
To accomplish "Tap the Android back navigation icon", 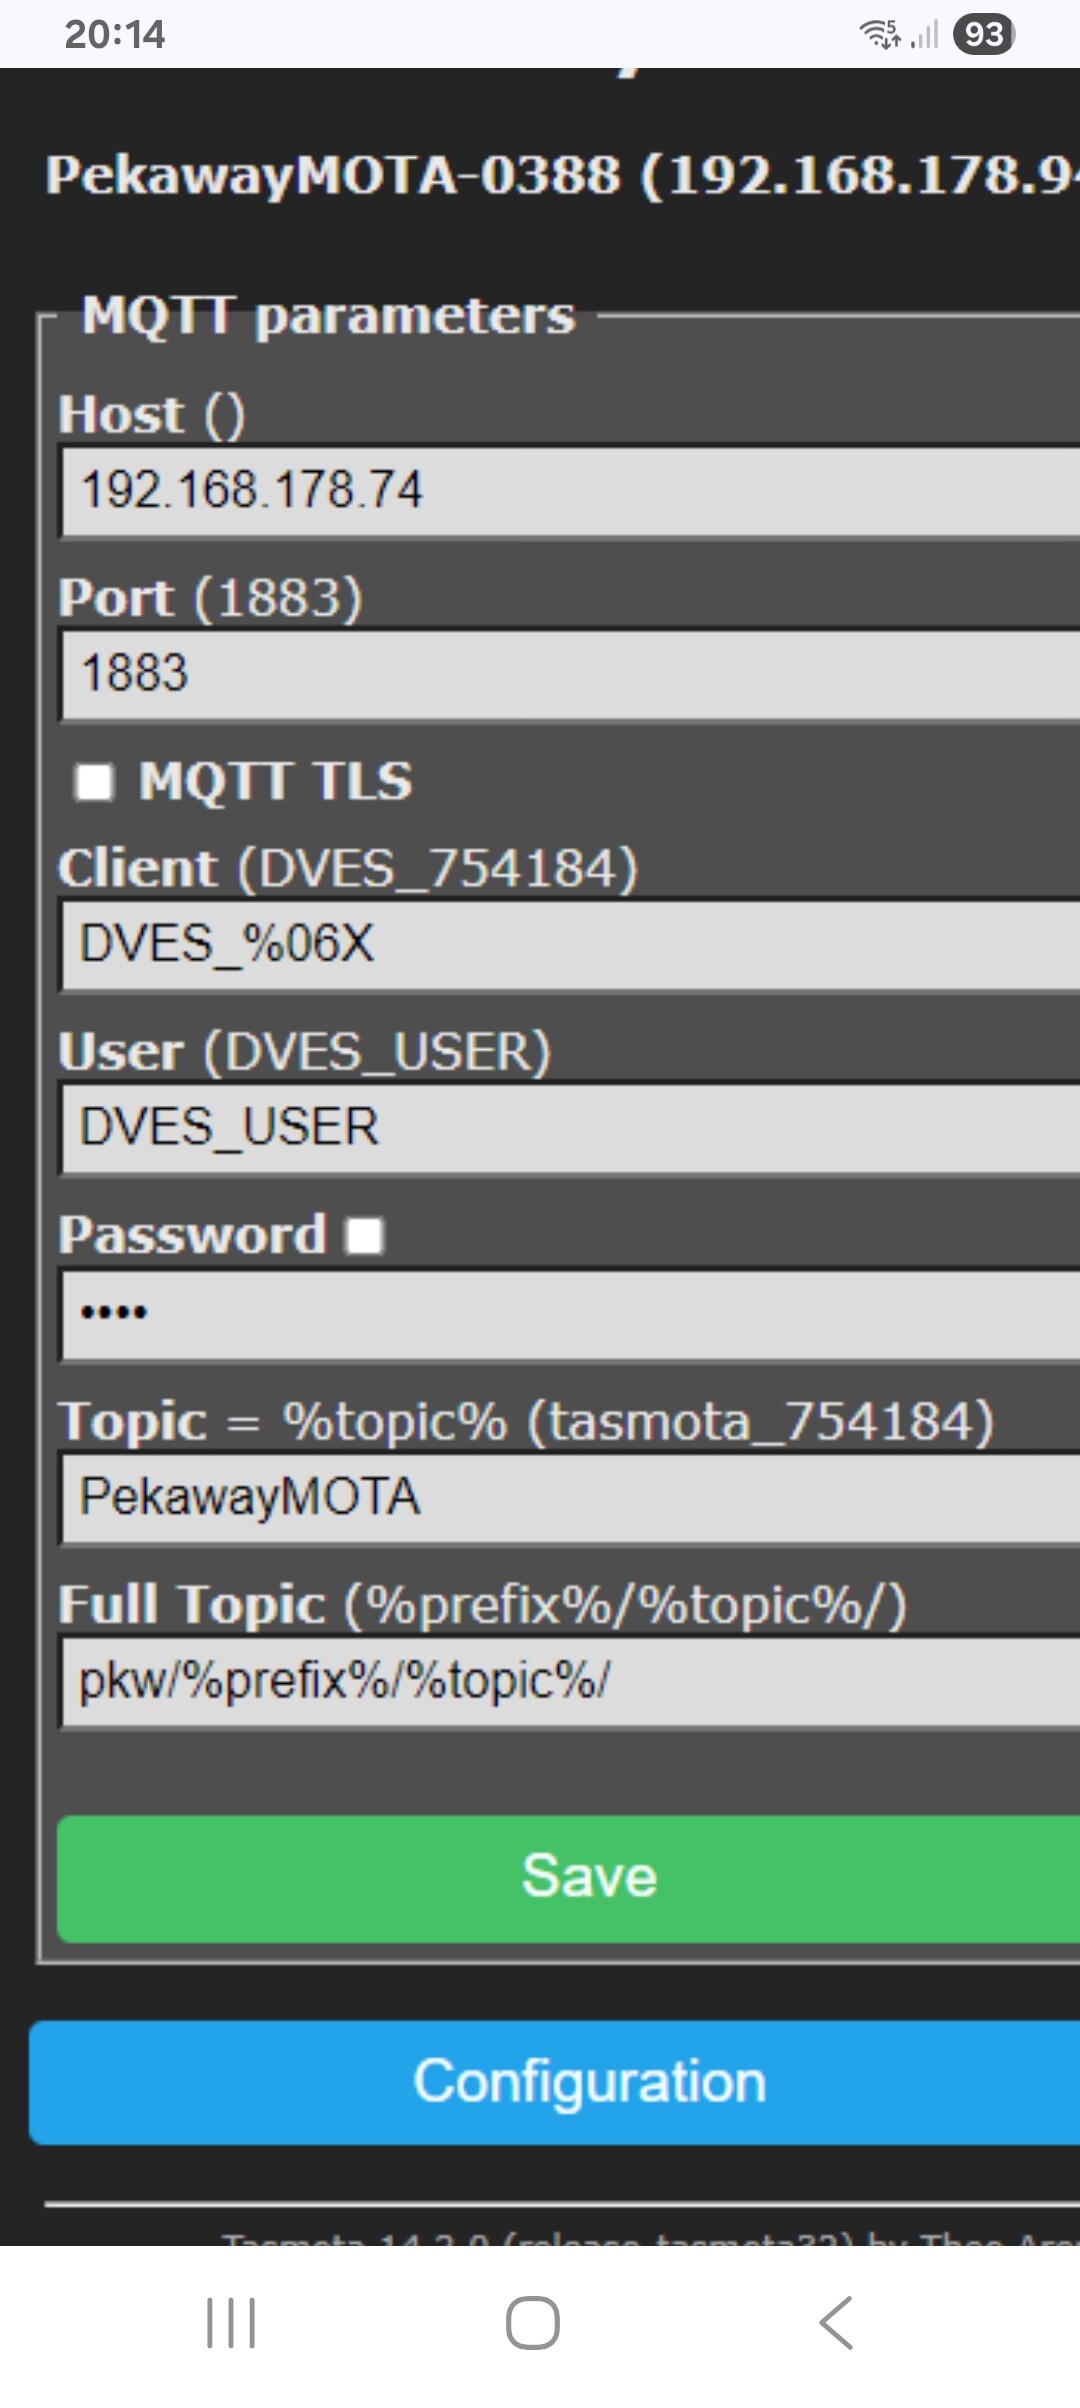I will (836, 2322).
